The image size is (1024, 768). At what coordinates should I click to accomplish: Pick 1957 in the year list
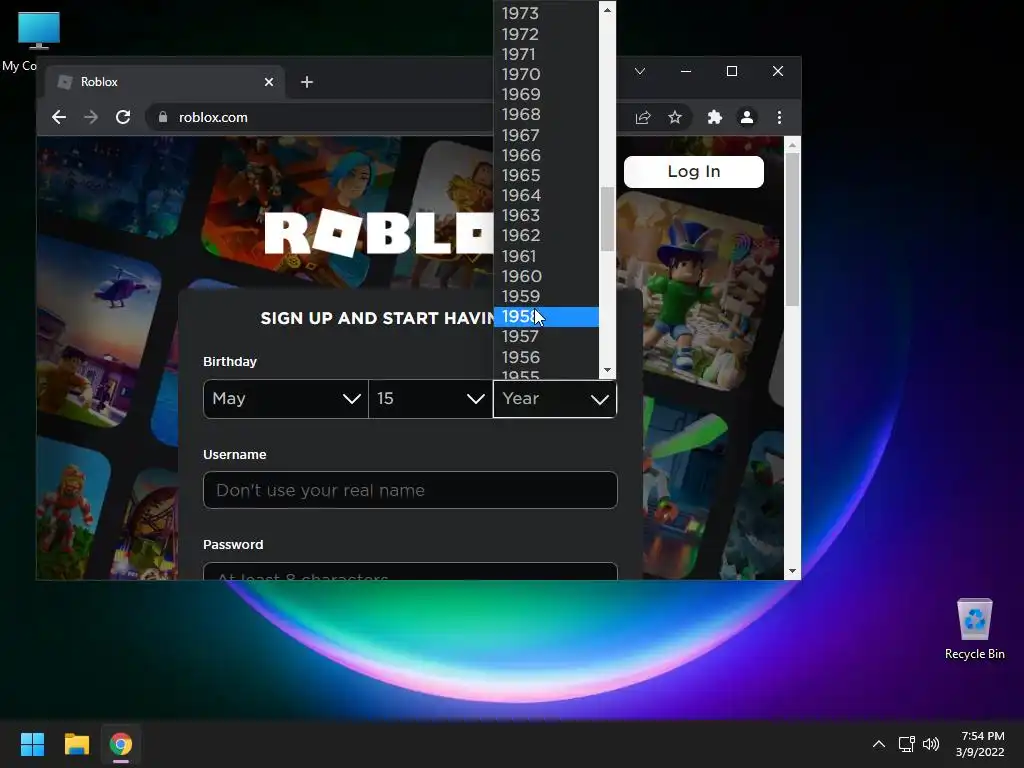tap(546, 337)
